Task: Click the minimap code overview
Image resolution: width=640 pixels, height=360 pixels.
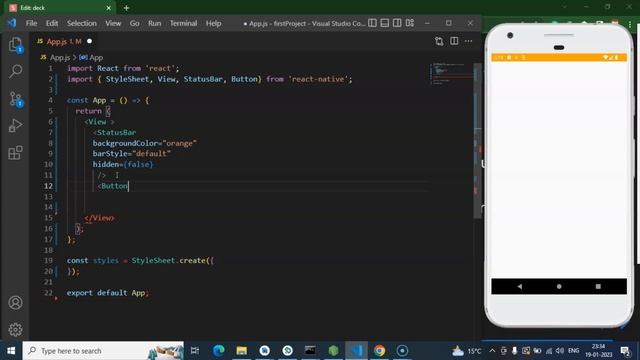Action: (451, 73)
